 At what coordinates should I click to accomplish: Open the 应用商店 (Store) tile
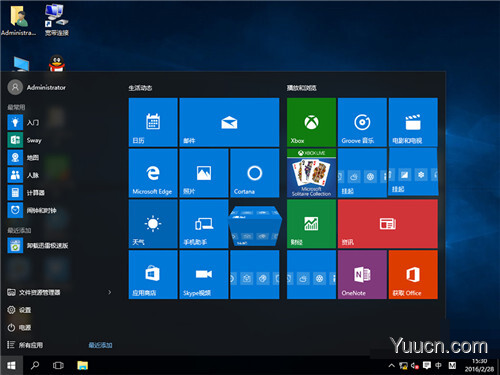pos(153,275)
